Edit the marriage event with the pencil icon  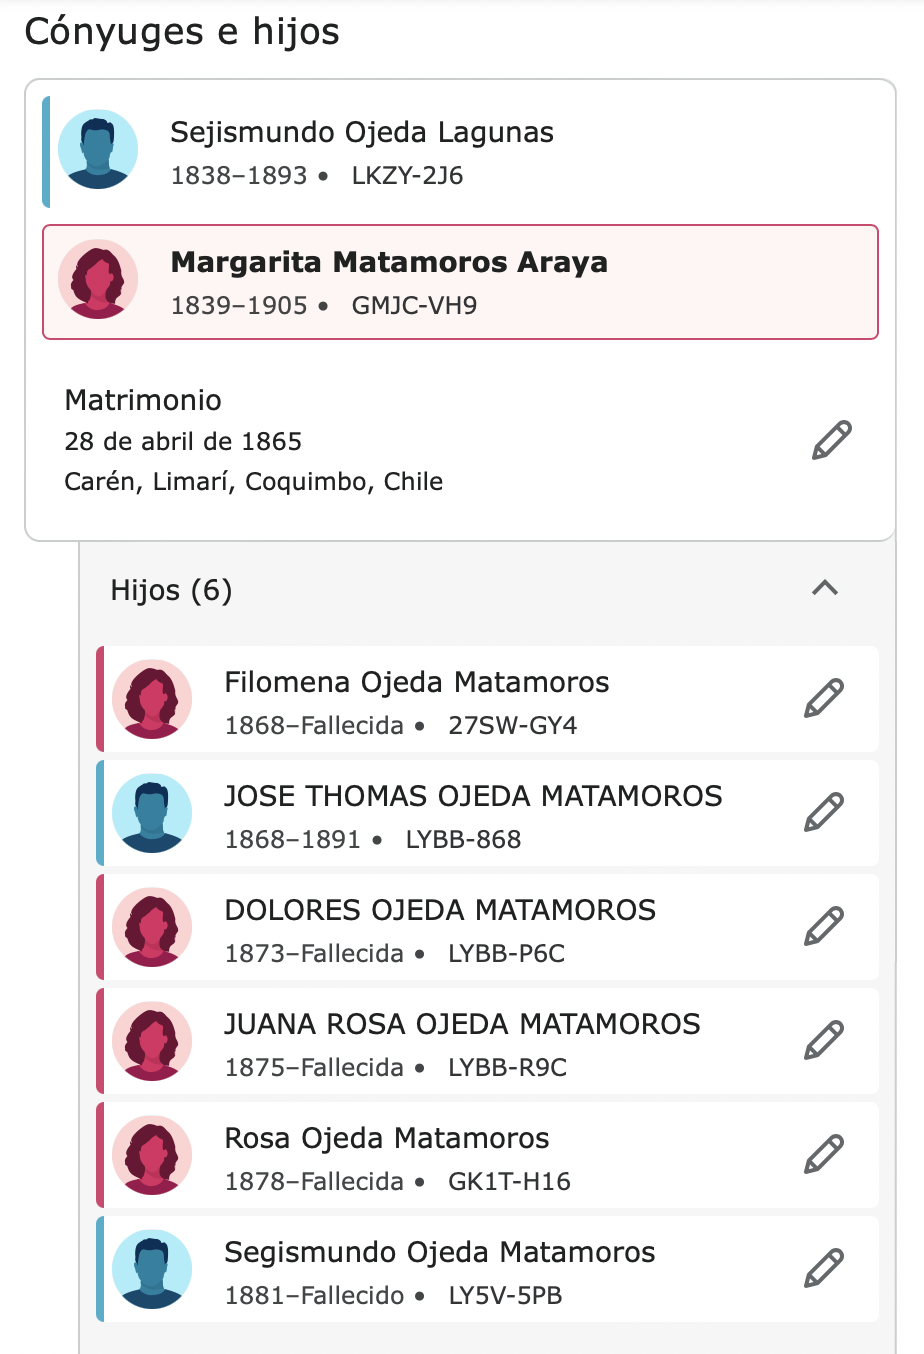[831, 440]
